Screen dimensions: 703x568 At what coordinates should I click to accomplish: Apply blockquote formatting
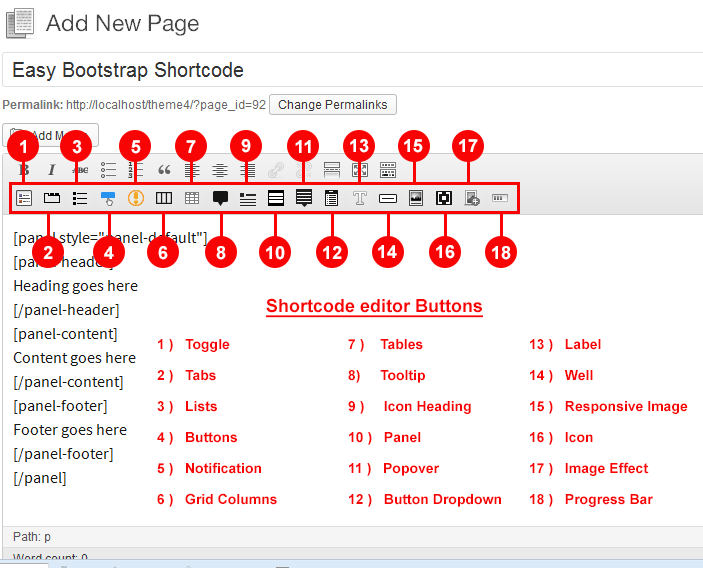tap(164, 170)
